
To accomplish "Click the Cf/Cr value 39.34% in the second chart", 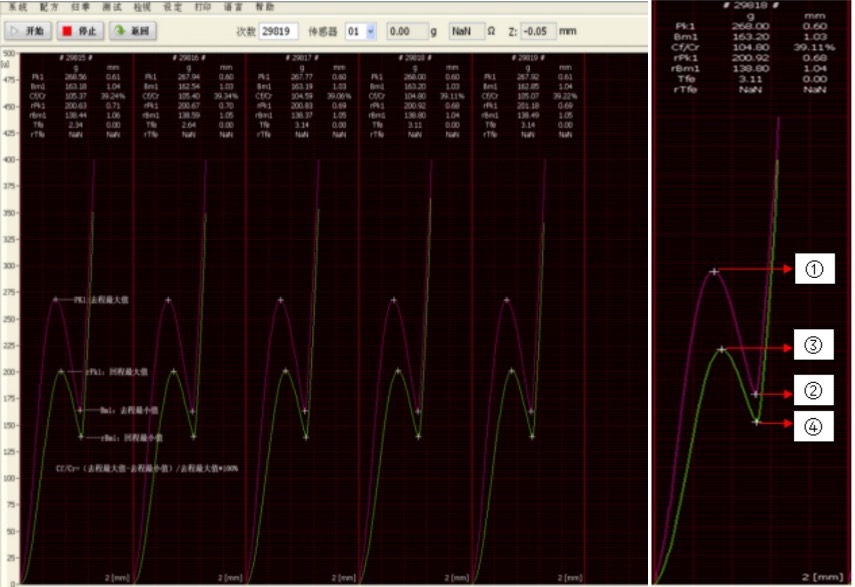I will coord(226,96).
